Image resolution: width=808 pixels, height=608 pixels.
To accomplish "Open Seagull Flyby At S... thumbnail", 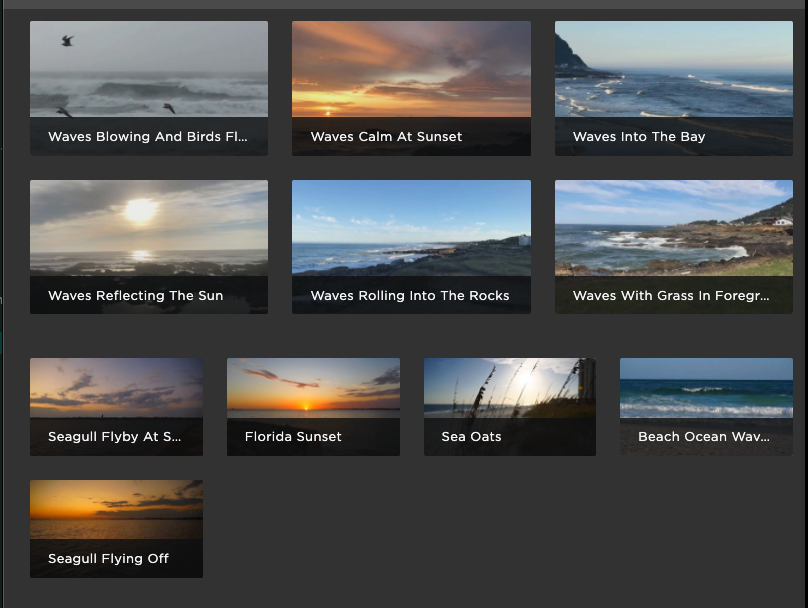I will (x=116, y=407).
